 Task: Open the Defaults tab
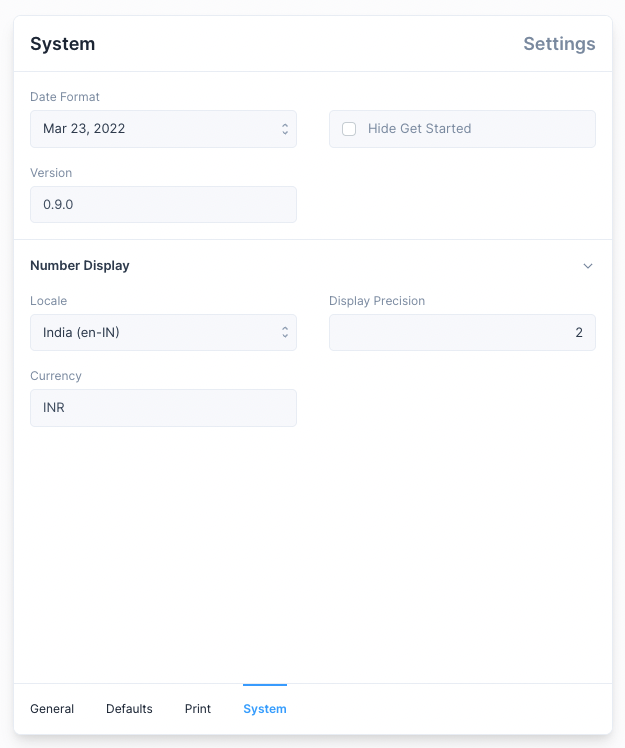(x=129, y=709)
